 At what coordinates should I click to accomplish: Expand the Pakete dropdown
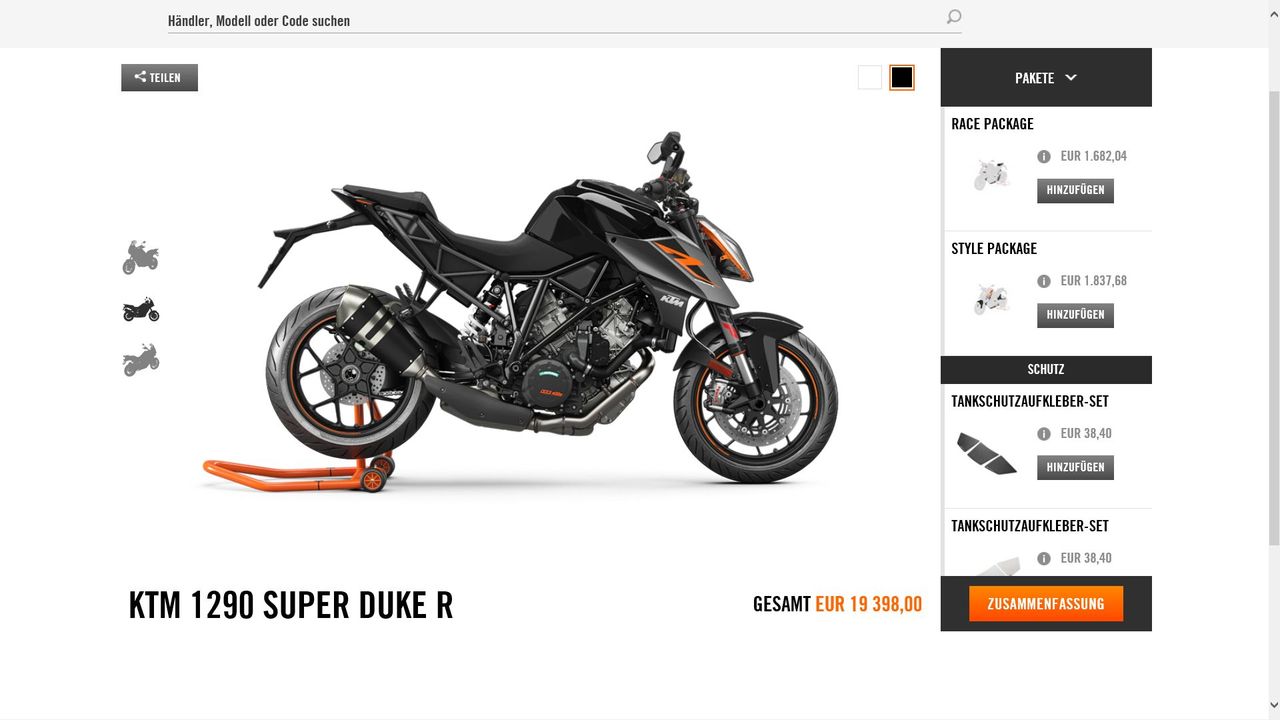pyautogui.click(x=1046, y=77)
